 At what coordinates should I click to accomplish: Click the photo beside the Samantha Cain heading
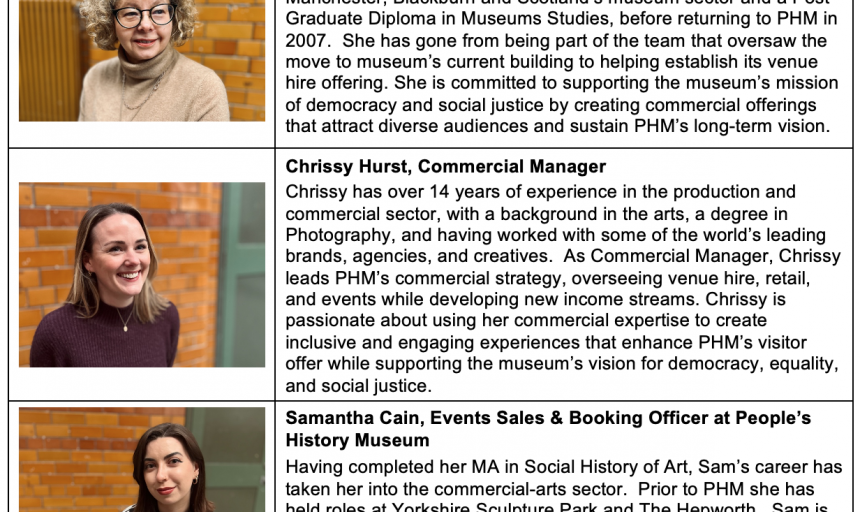click(142, 459)
